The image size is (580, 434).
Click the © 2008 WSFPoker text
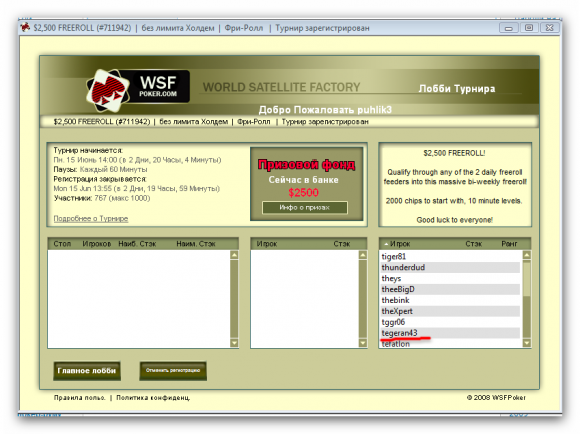click(496, 398)
